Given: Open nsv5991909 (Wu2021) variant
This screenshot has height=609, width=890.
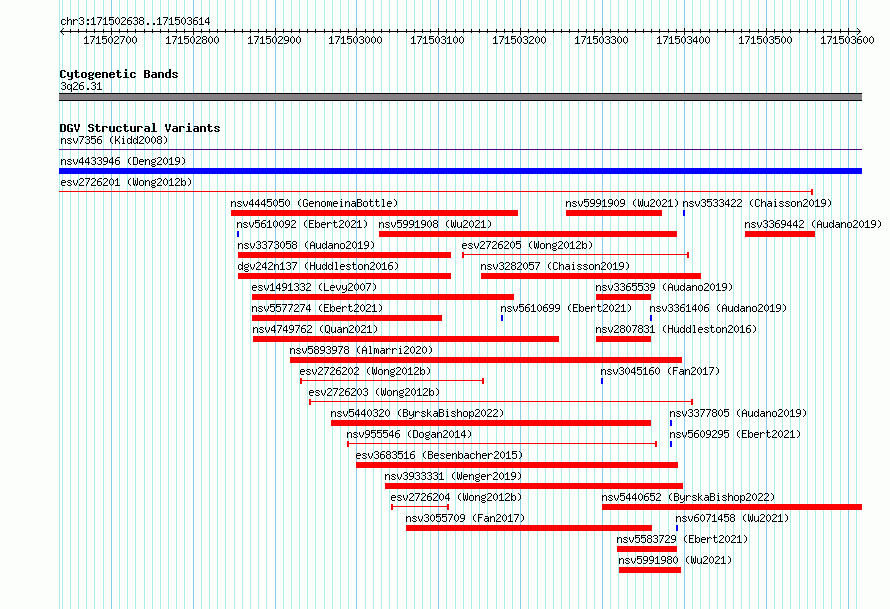Looking at the screenshot, I should [x=622, y=203].
